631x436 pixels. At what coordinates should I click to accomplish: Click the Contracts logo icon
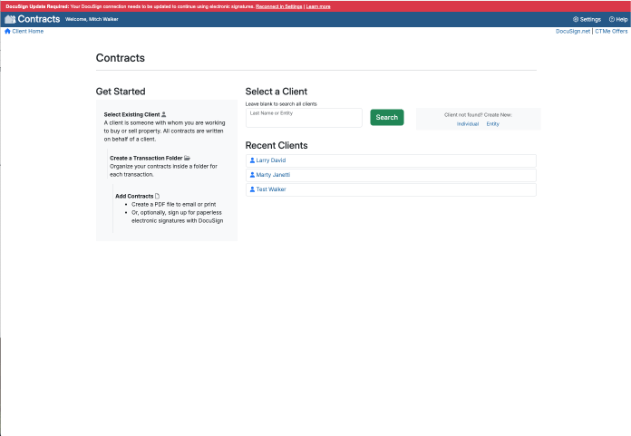point(10,19)
